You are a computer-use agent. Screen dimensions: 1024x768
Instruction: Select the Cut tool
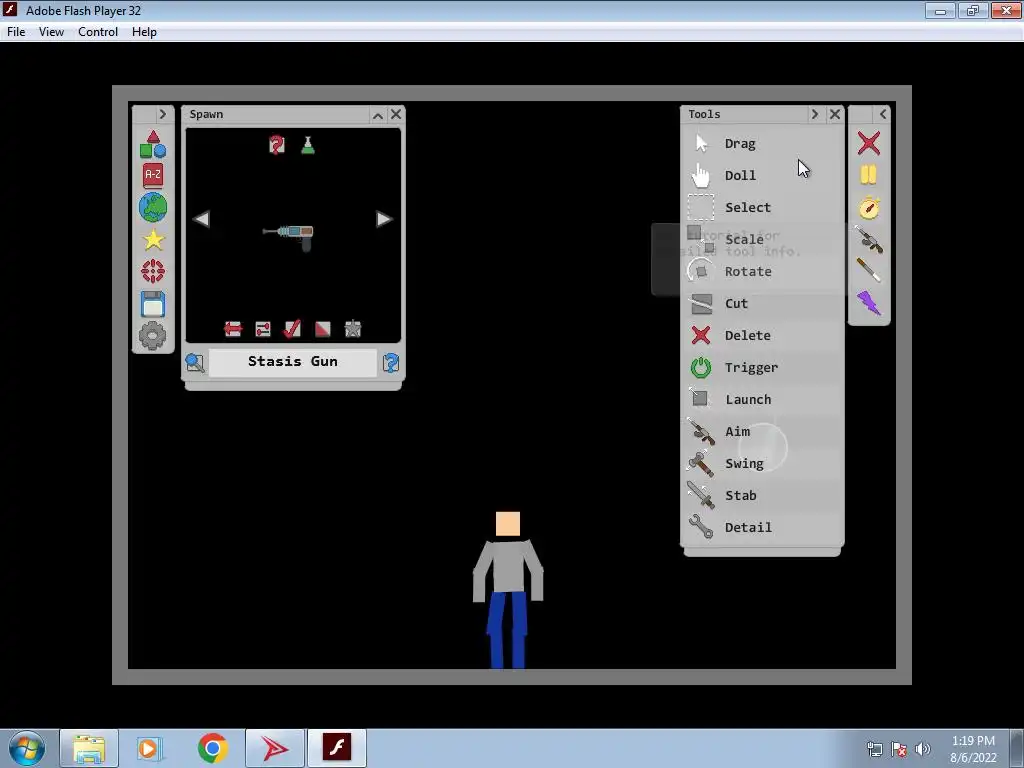[762, 304]
